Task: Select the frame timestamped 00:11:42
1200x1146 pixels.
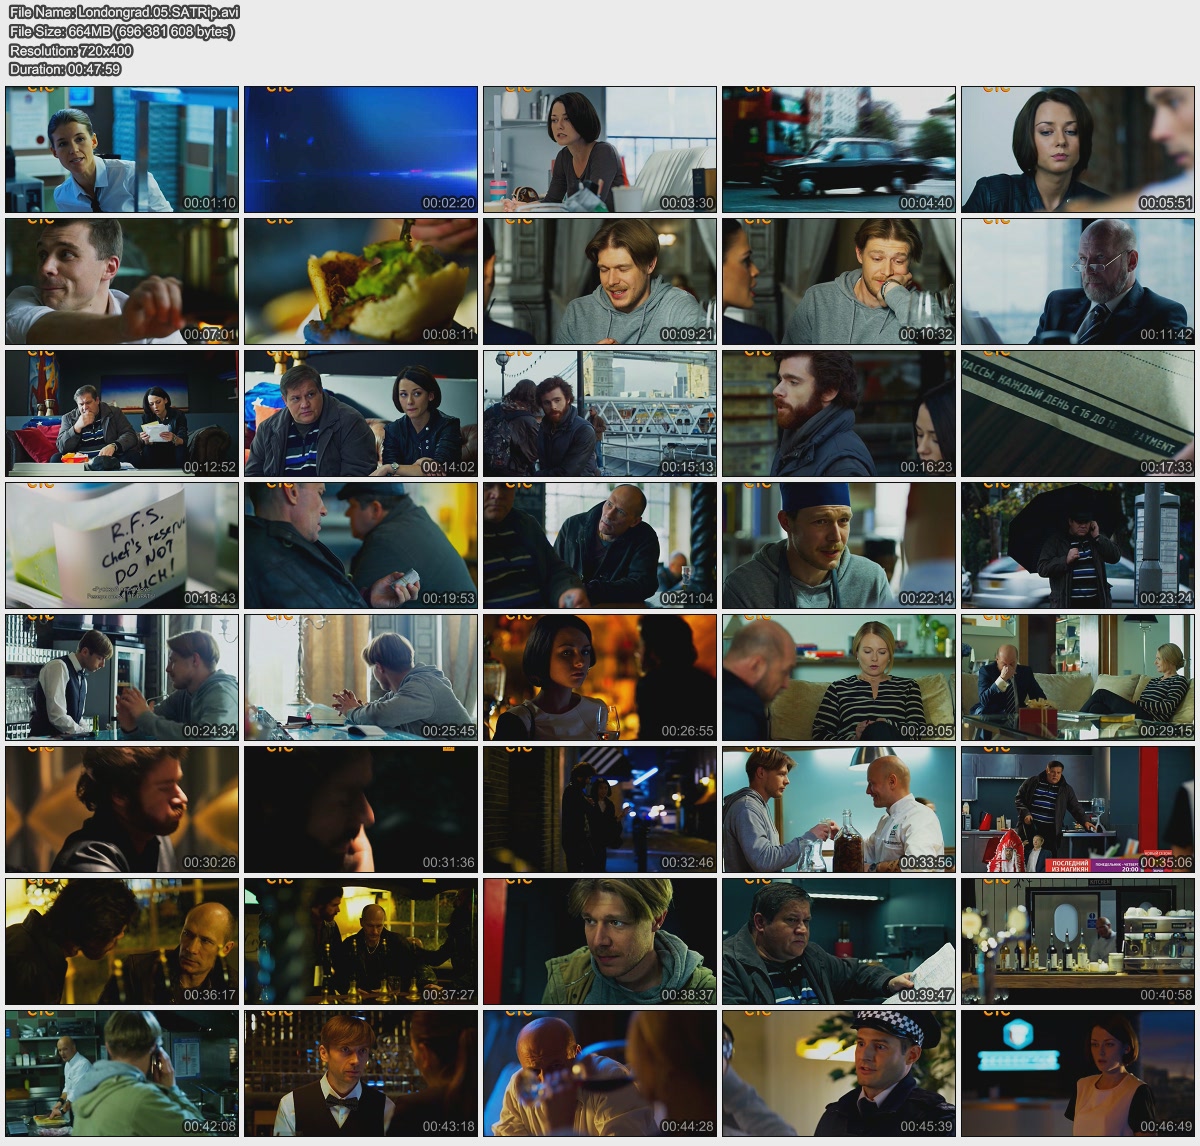Action: [x=1078, y=281]
